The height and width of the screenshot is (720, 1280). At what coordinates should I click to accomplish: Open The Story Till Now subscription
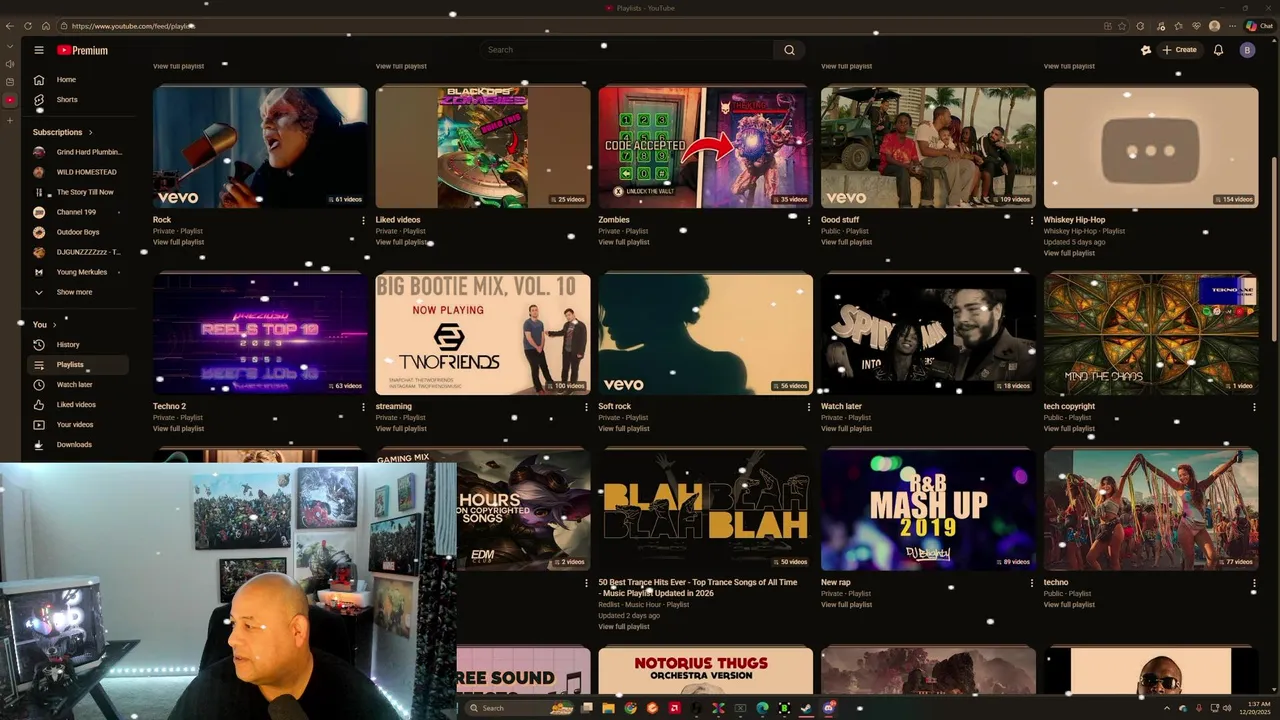[78, 192]
